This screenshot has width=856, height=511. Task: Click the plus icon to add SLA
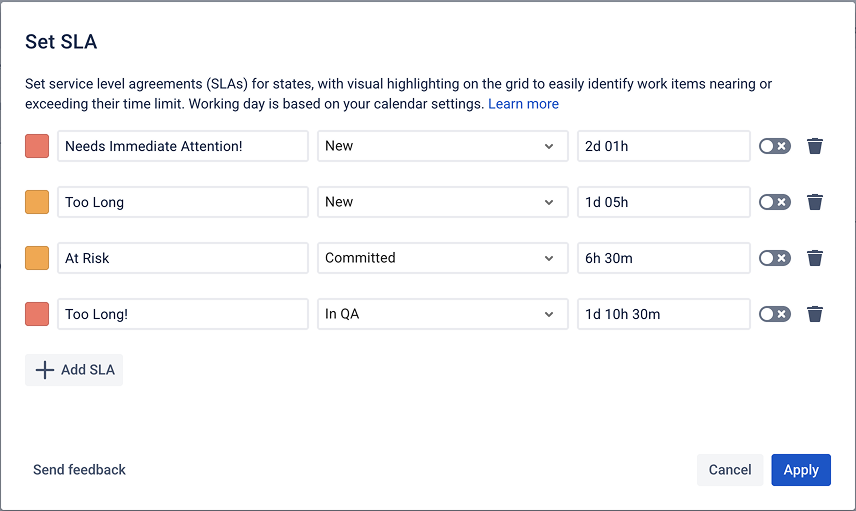pyautogui.click(x=45, y=370)
